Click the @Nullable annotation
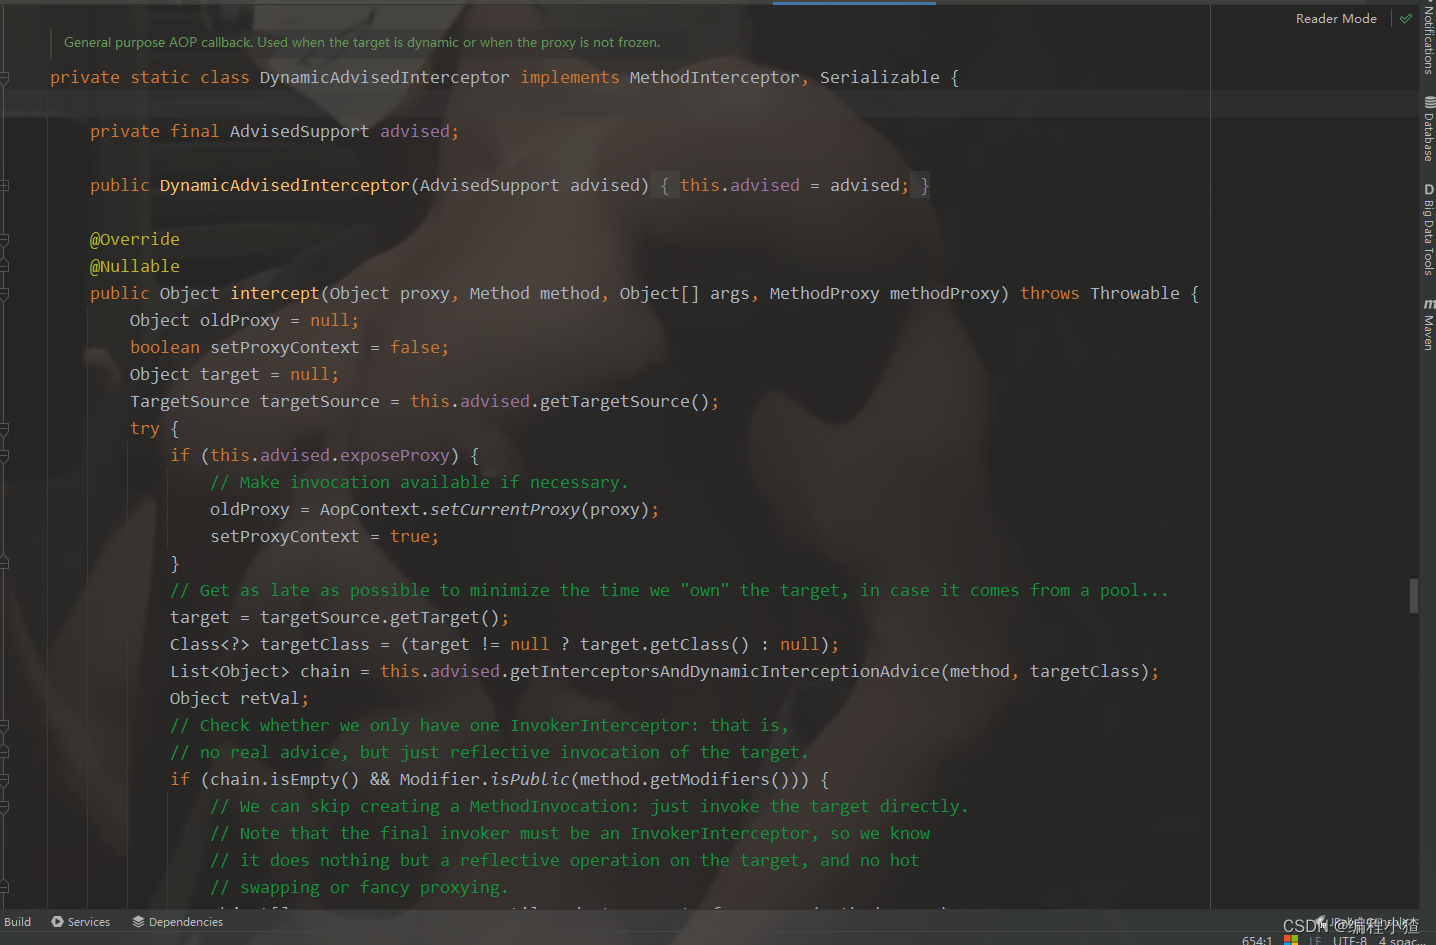 135,267
